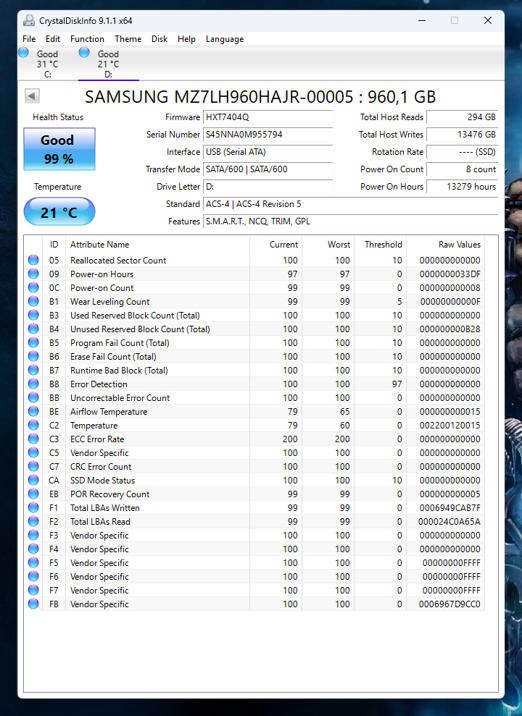The width and height of the screenshot is (522, 716).
Task: Click status orb of Airflow Temperature row
Action: coord(33,411)
